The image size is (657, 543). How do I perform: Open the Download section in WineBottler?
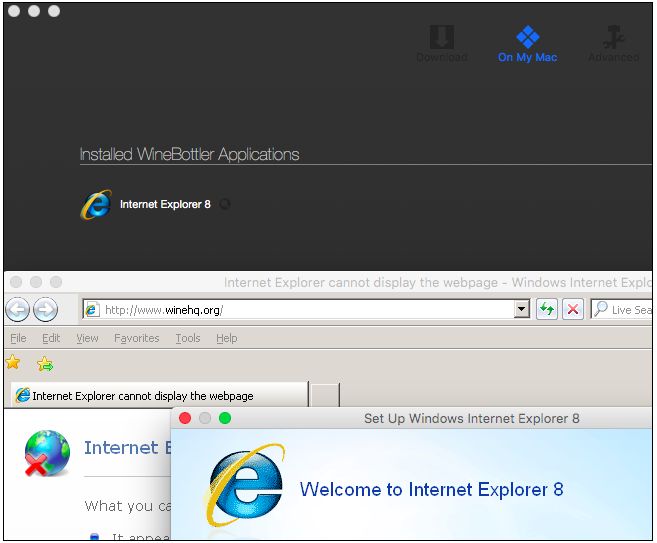click(441, 44)
